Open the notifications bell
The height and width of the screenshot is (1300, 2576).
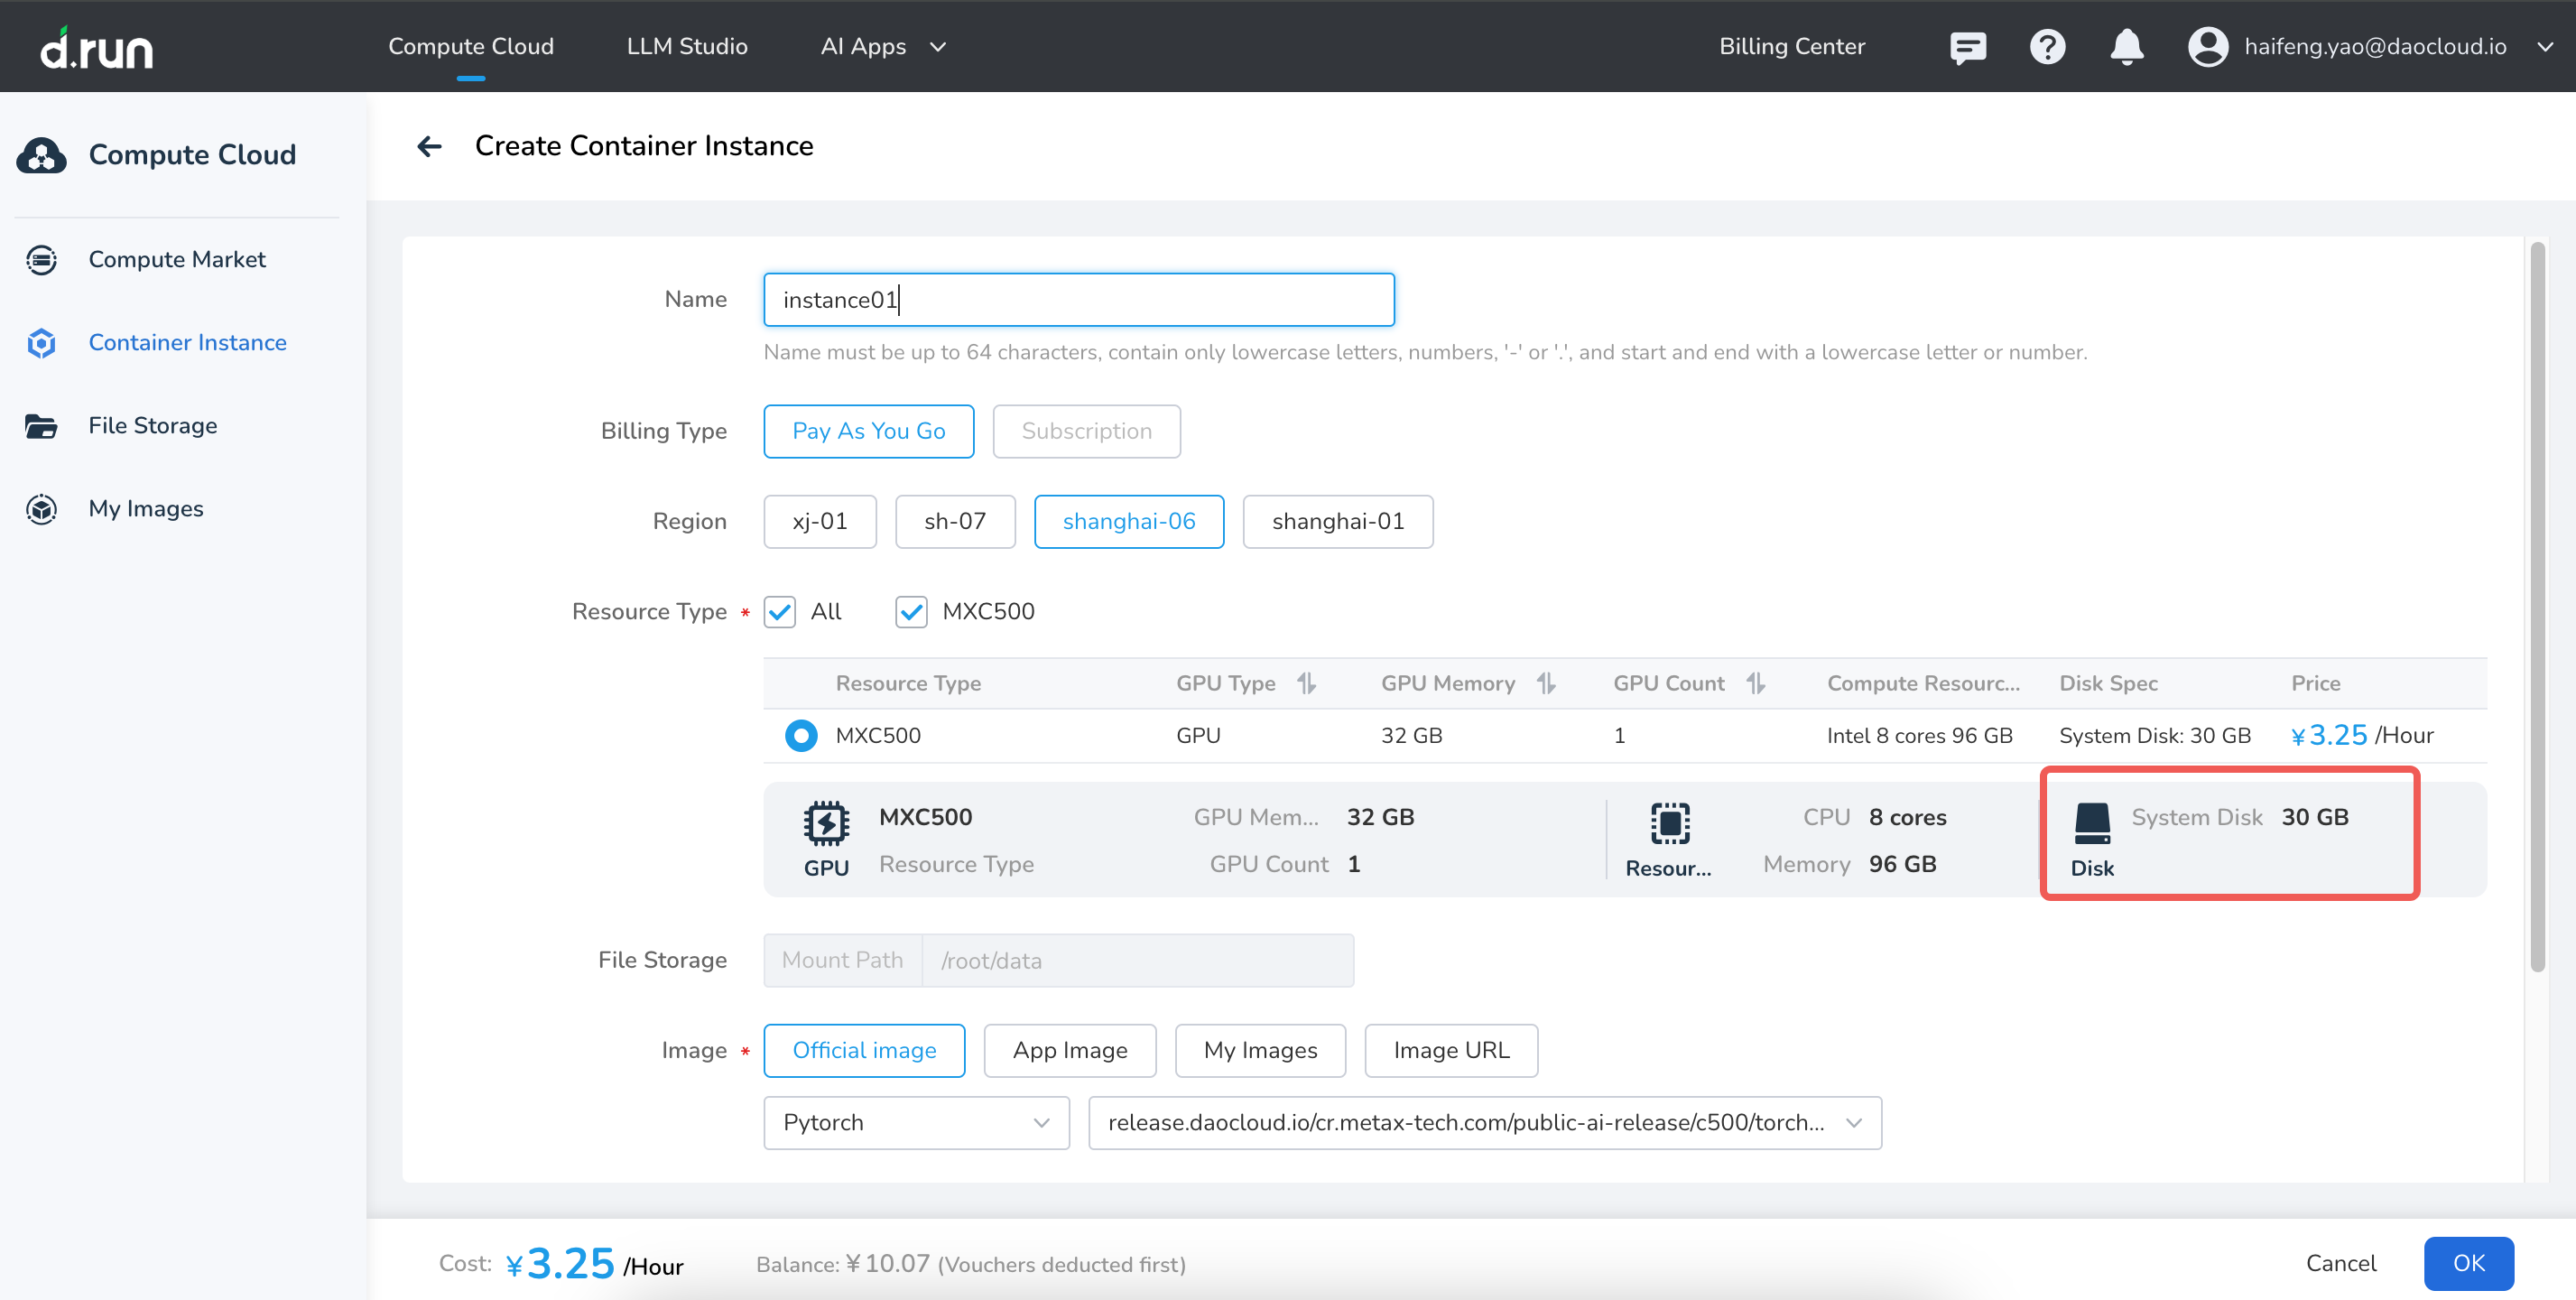coord(2126,47)
